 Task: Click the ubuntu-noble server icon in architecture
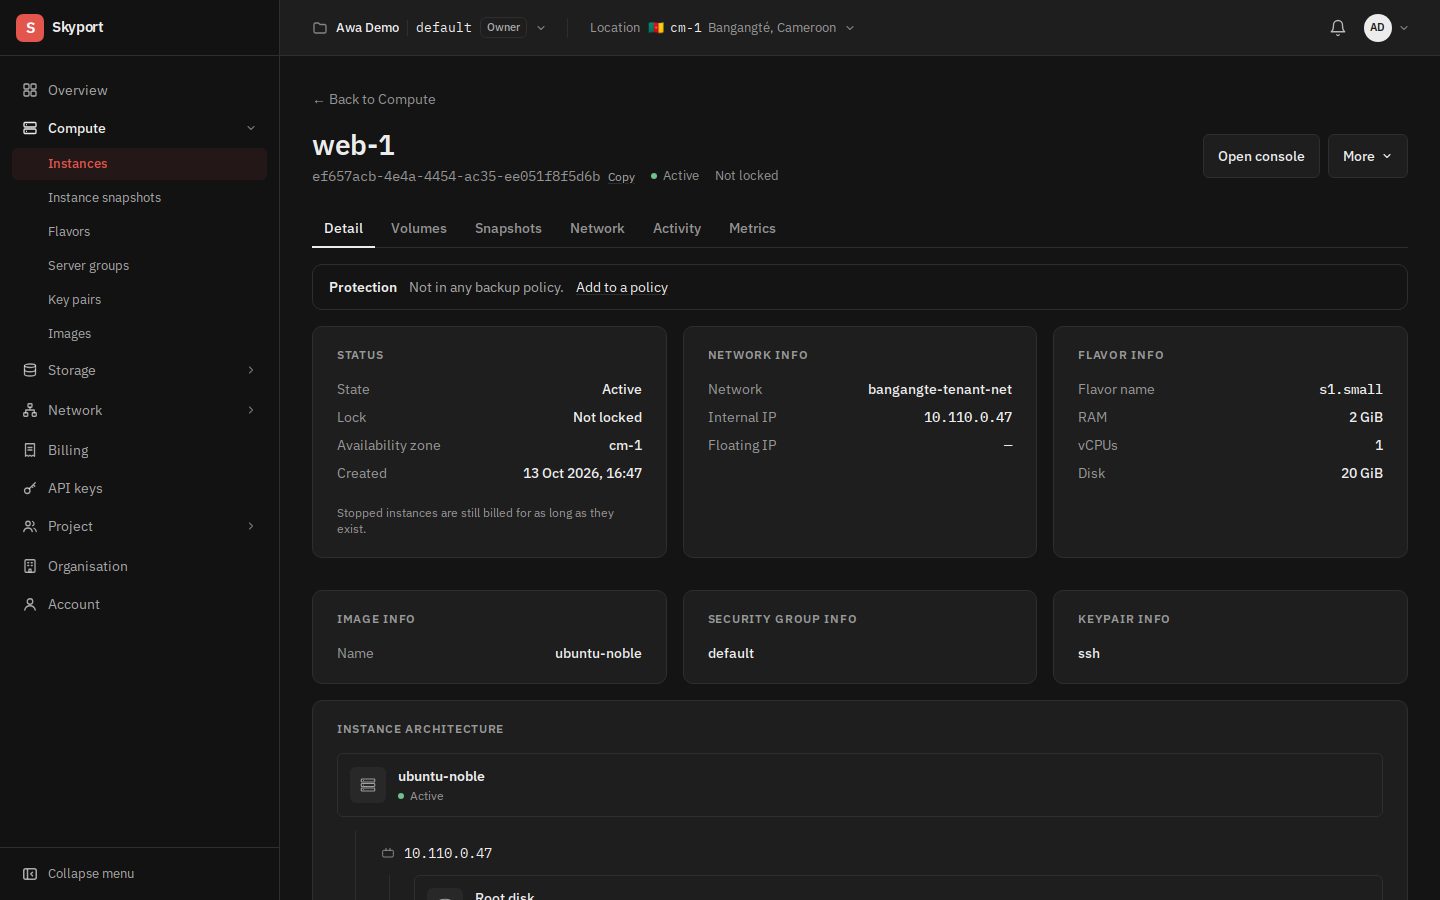368,785
